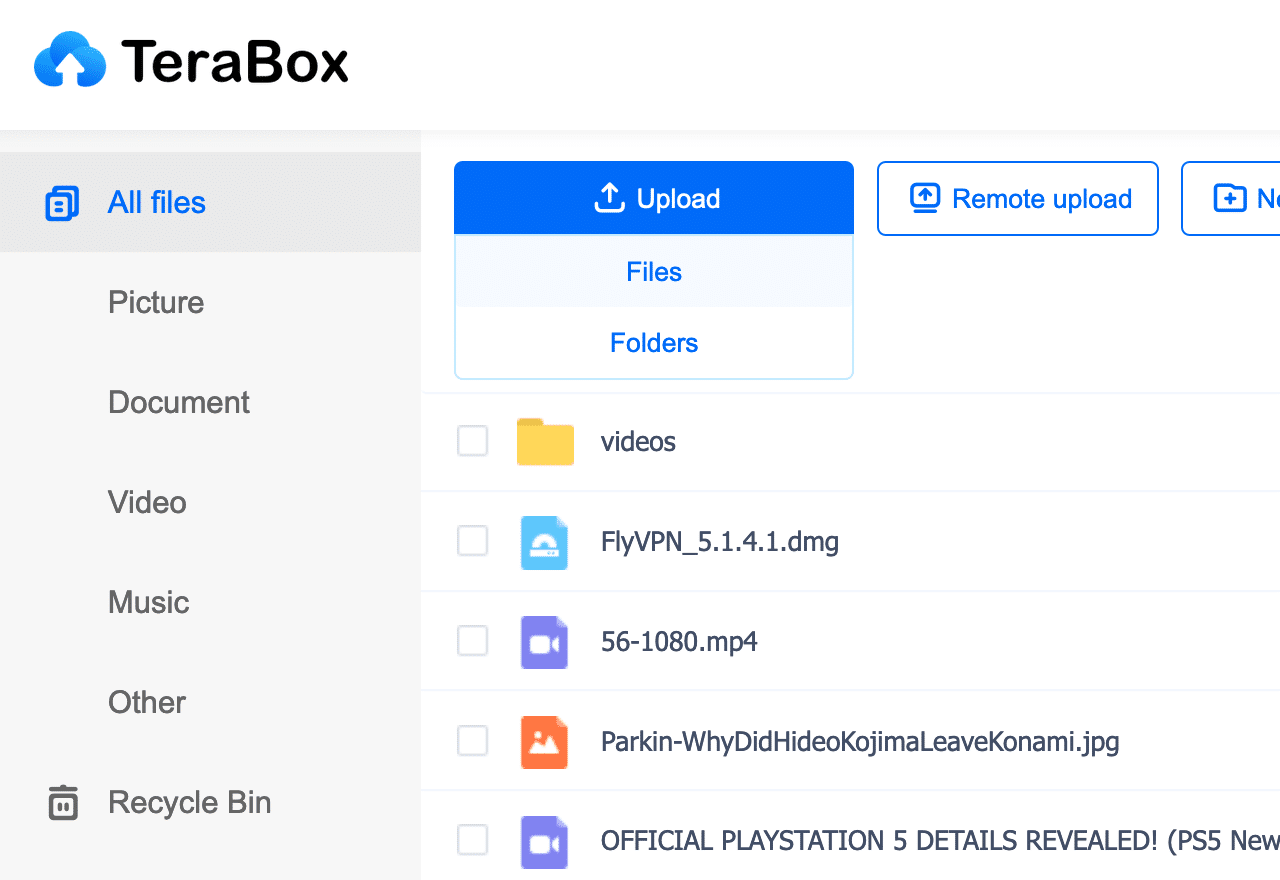Check the box next to the videos folder

click(472, 441)
